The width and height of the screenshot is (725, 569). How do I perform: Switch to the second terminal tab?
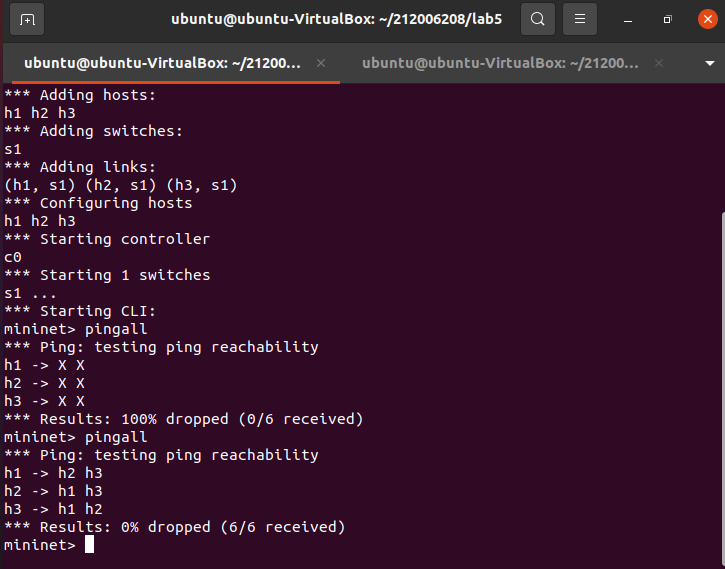500,63
